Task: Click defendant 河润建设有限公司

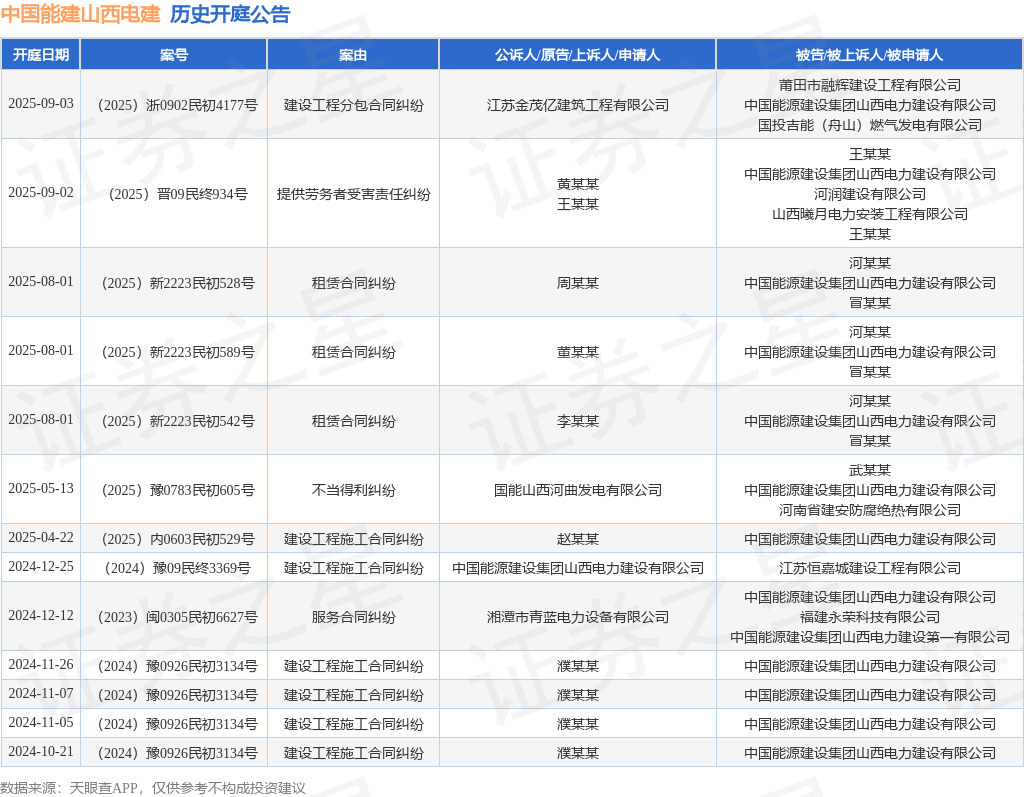Action: 870,194
